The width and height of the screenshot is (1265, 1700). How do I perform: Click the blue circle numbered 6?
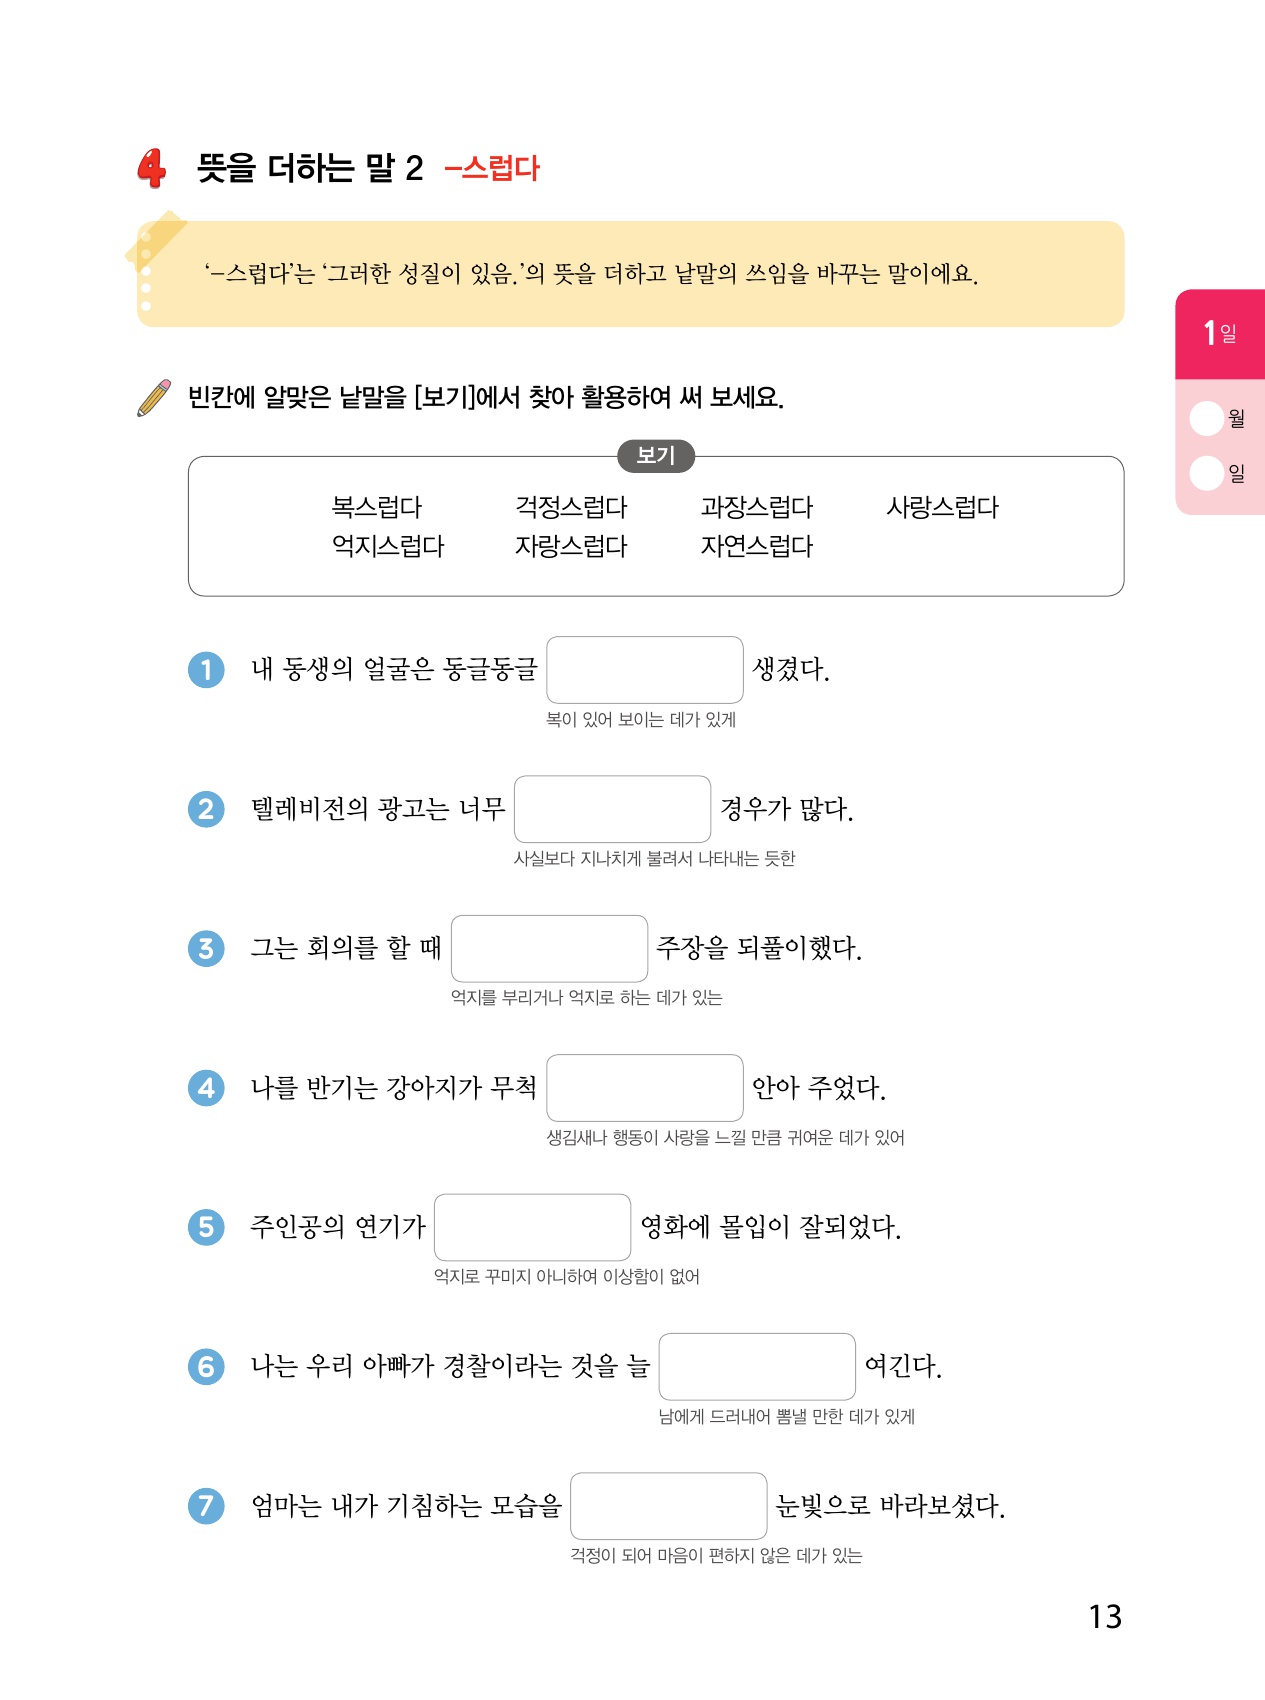206,1366
